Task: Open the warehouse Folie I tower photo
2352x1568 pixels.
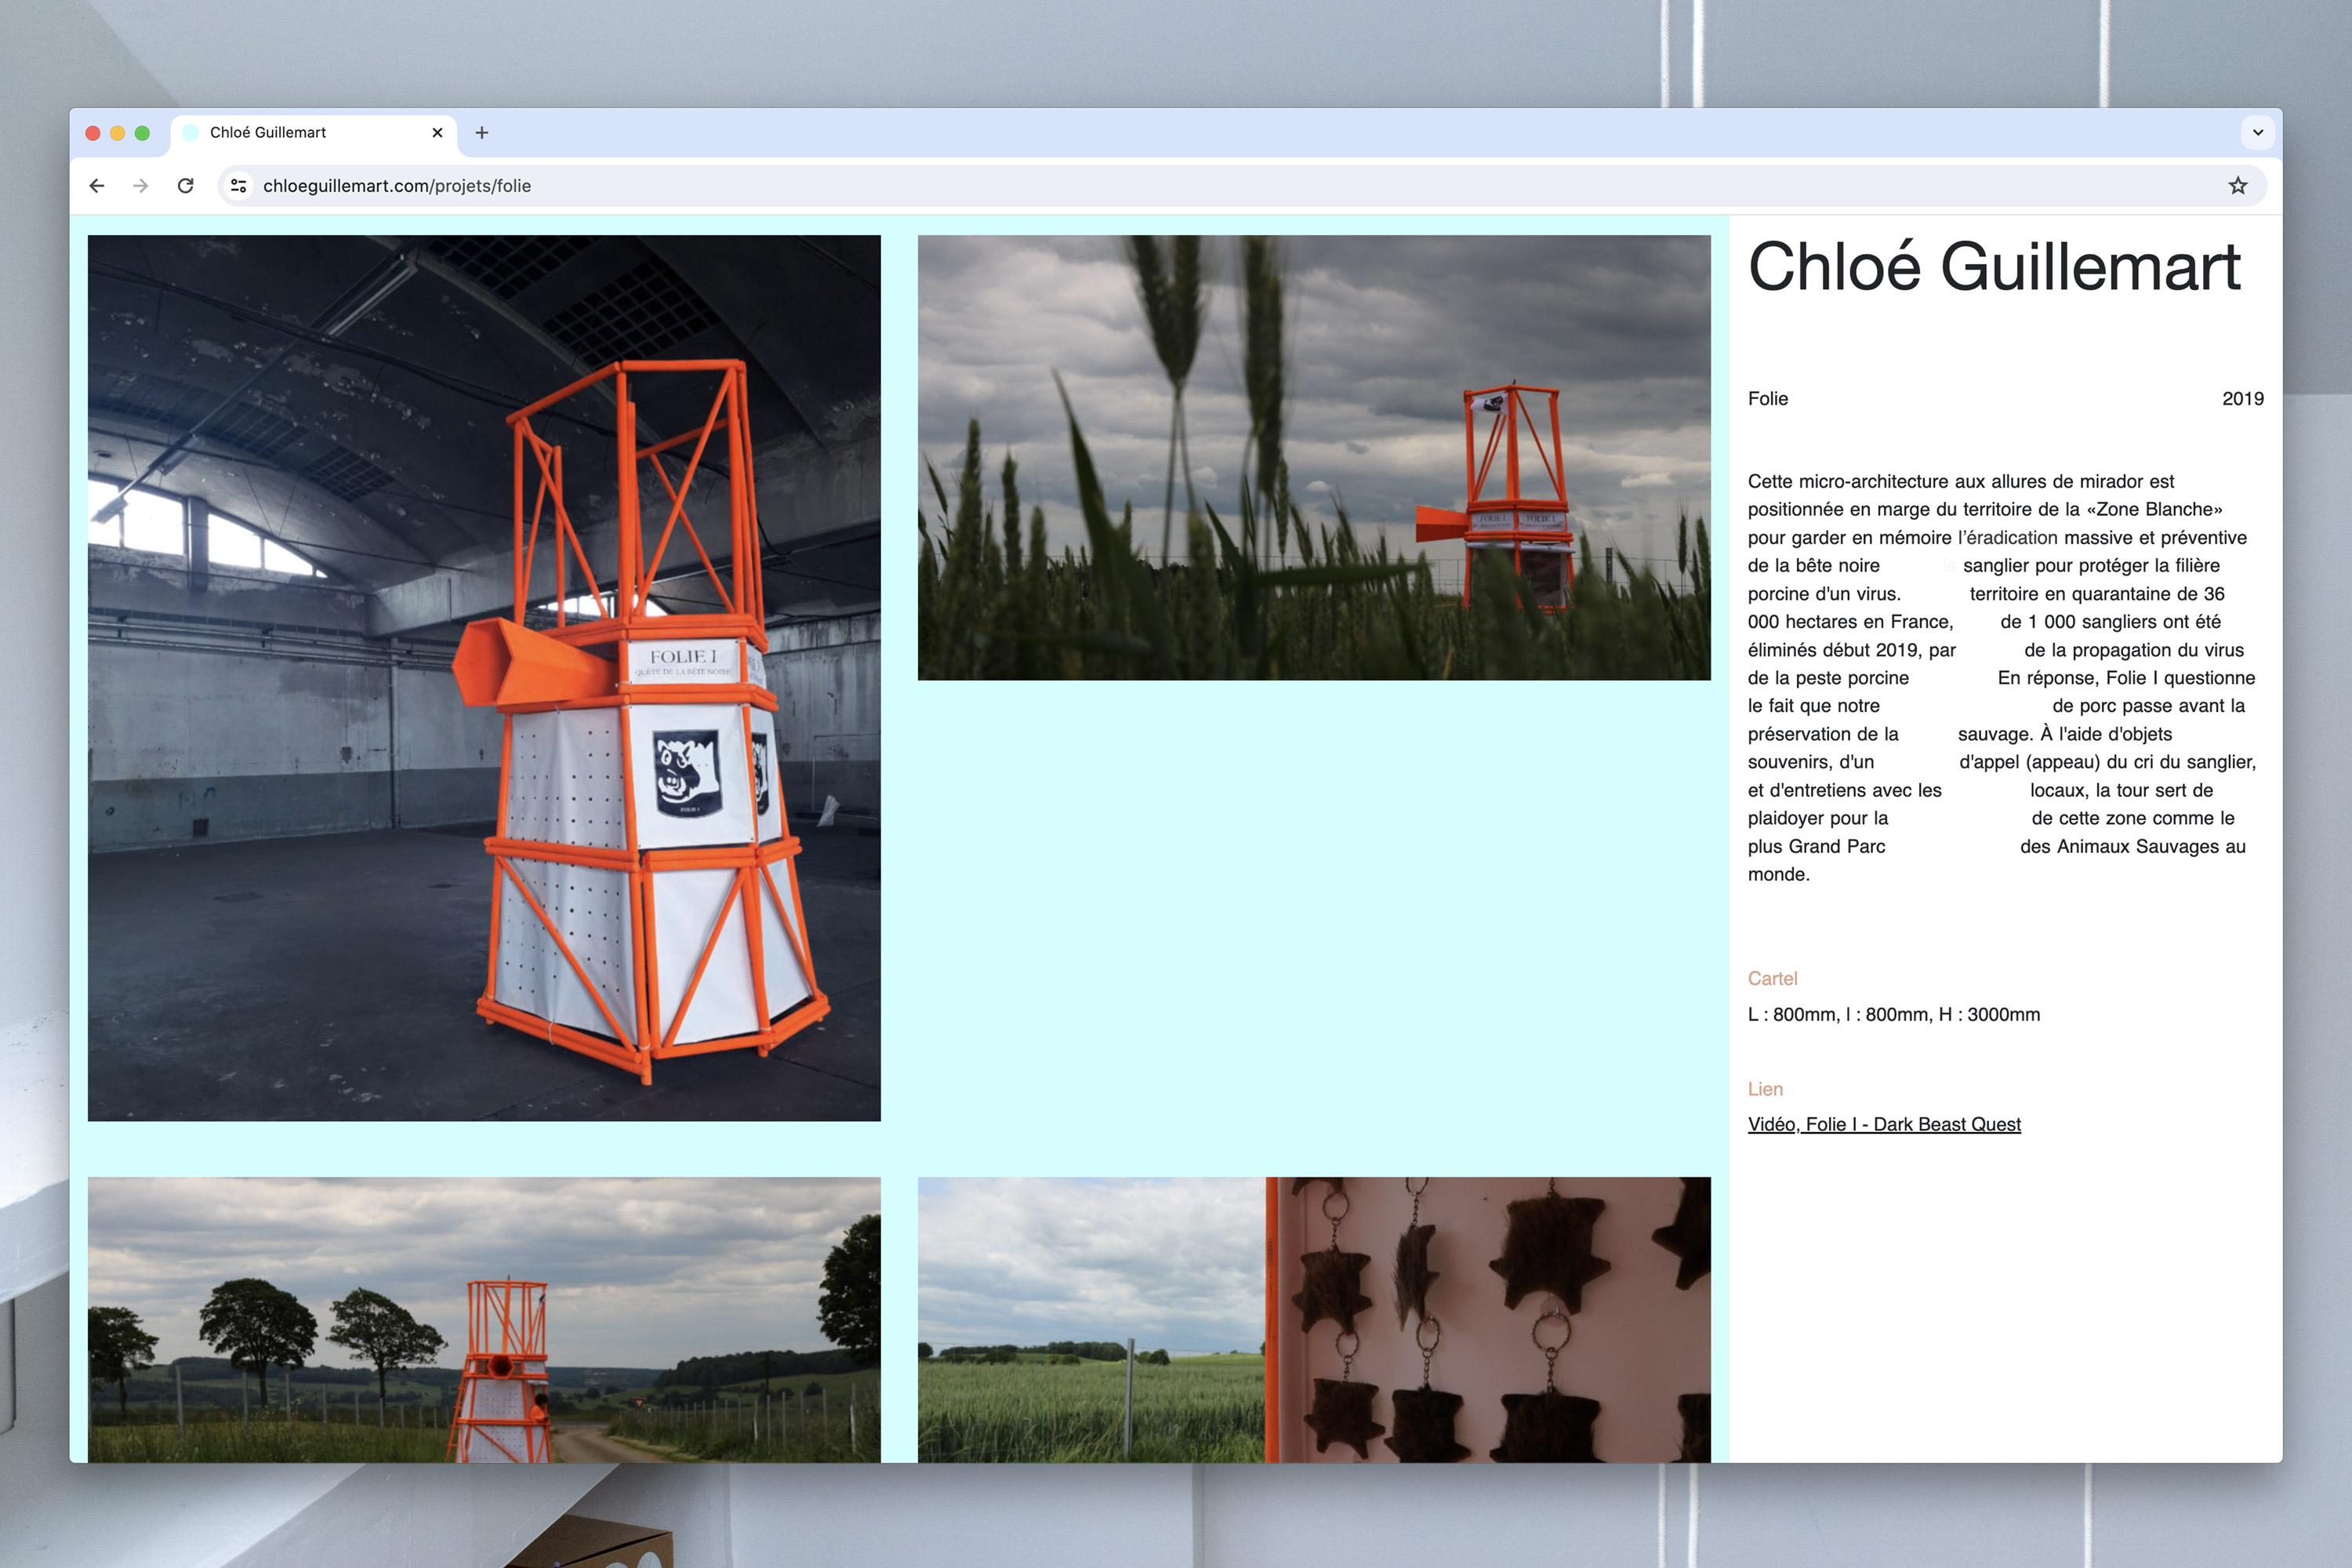Action: click(x=484, y=678)
